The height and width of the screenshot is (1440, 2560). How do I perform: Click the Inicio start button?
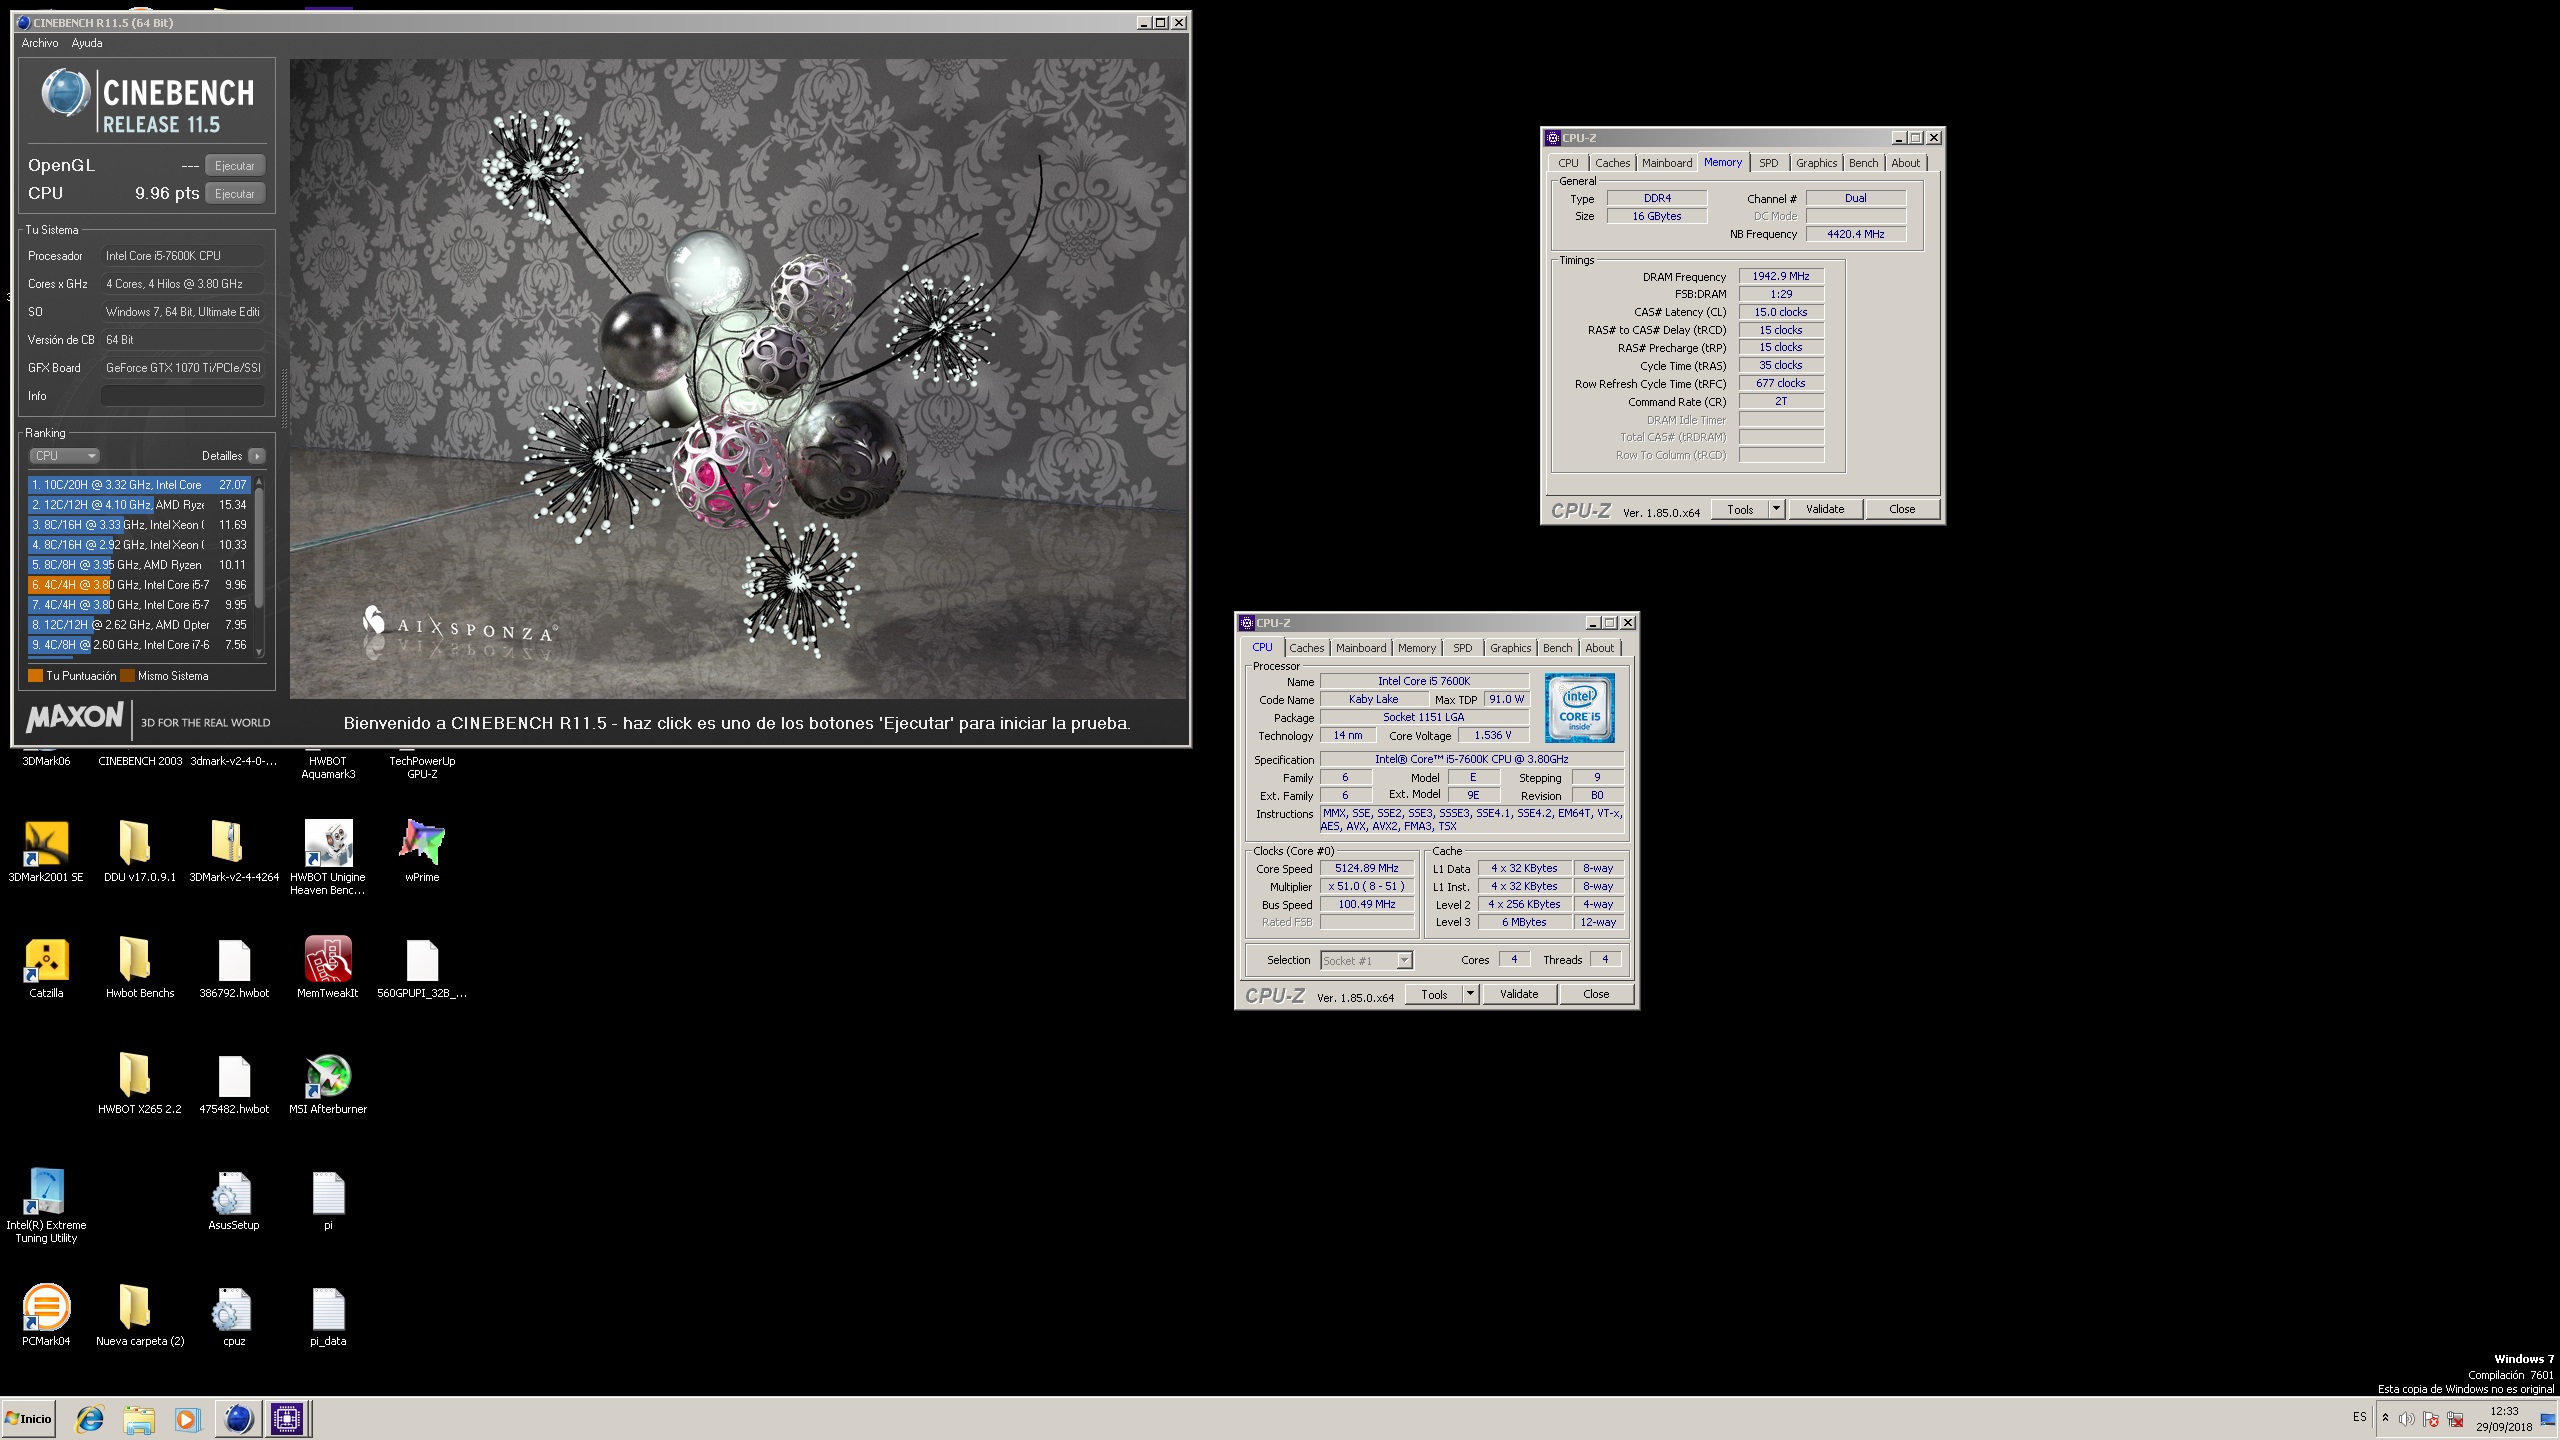click(x=28, y=1418)
